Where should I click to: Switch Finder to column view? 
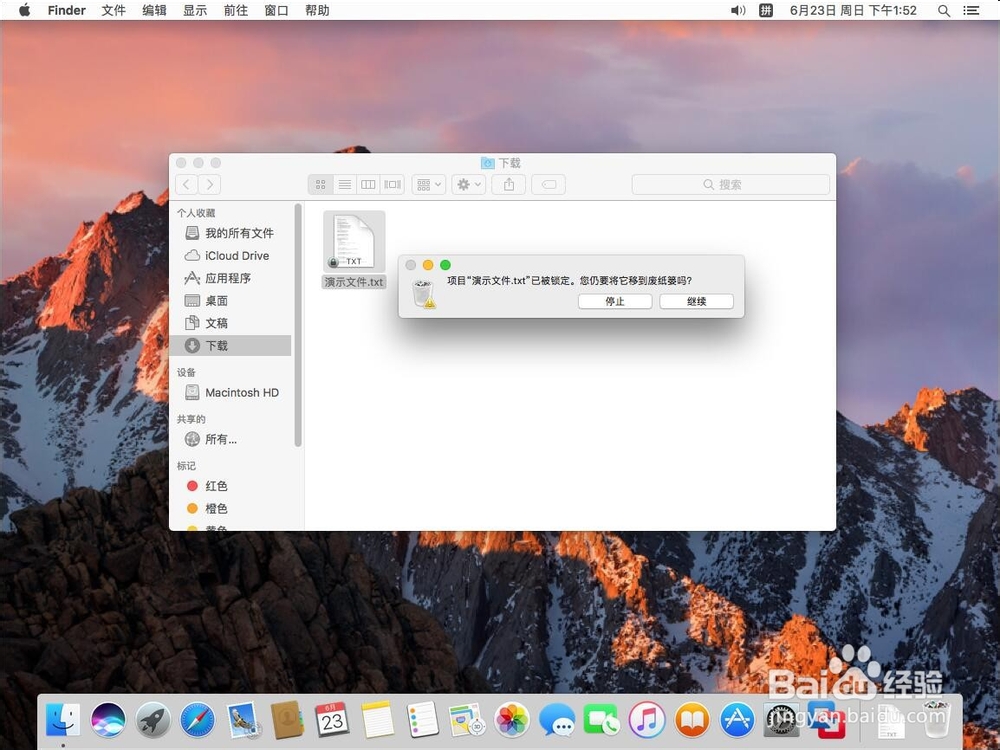[x=368, y=184]
